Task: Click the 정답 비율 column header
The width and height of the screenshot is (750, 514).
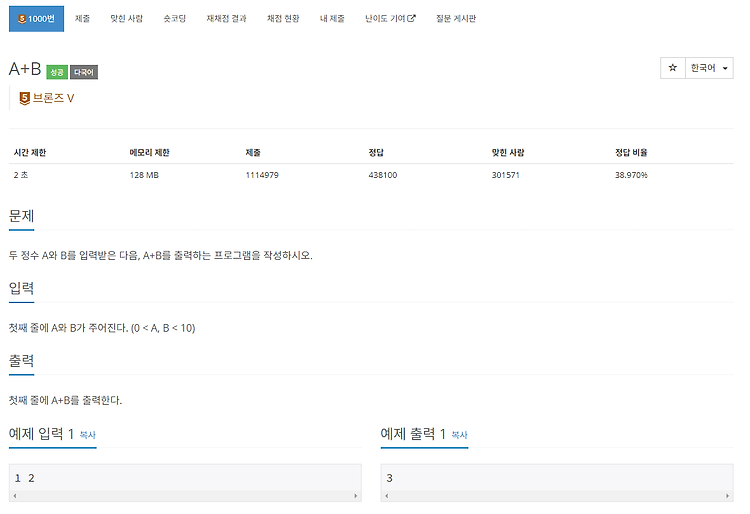Action: coord(631,153)
